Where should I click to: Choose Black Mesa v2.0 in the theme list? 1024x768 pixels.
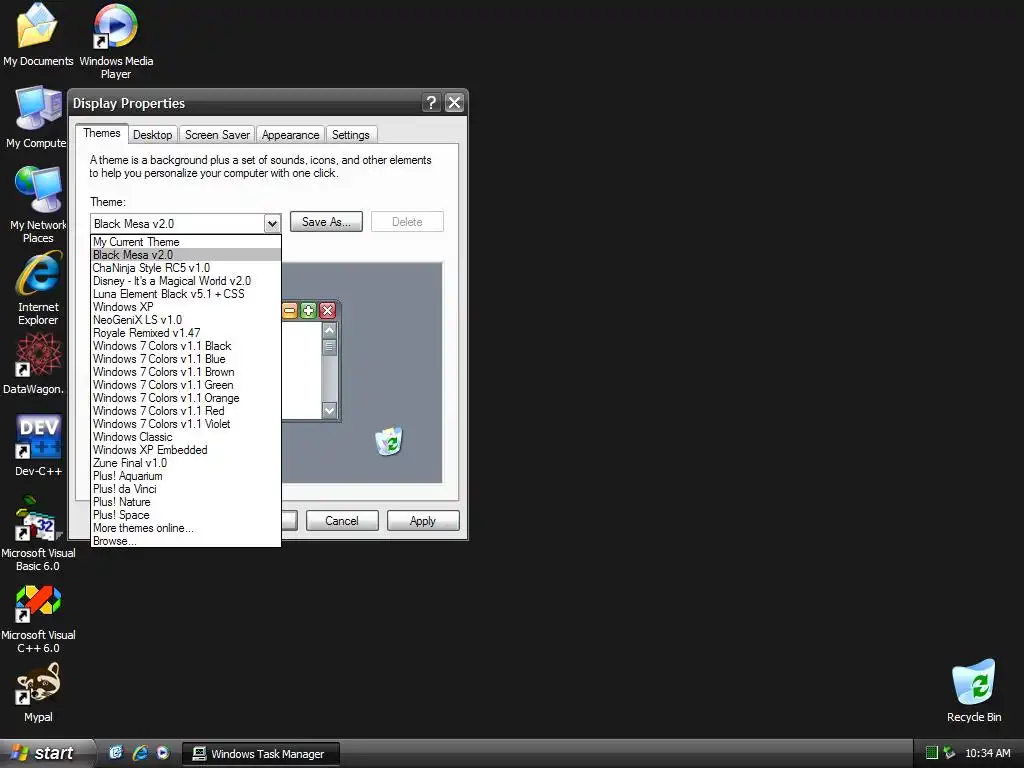[185, 255]
